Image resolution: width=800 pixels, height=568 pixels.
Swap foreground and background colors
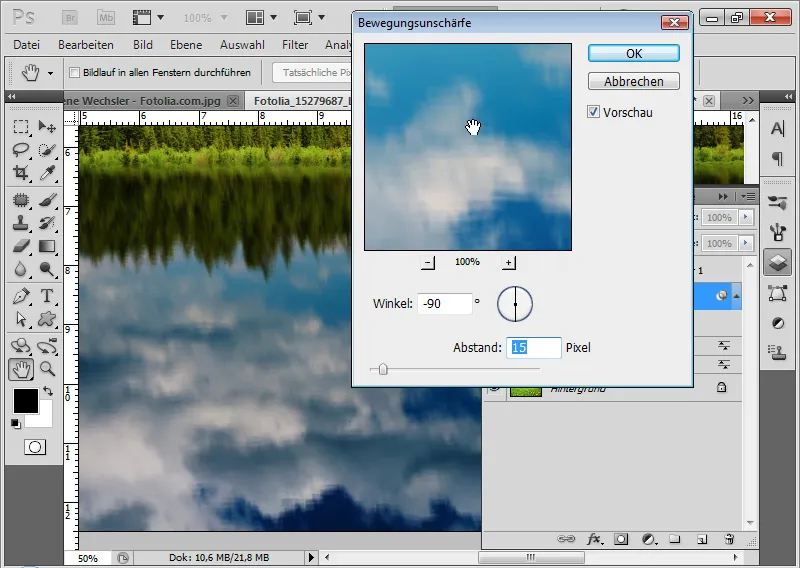pos(48,391)
